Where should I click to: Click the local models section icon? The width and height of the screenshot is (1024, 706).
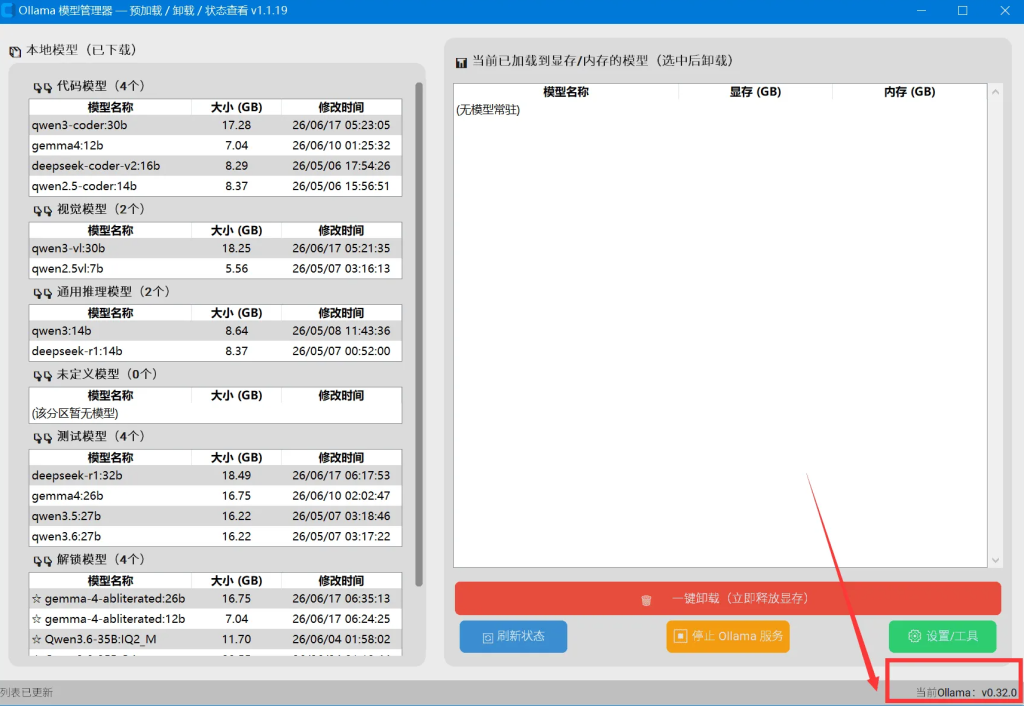coord(15,51)
